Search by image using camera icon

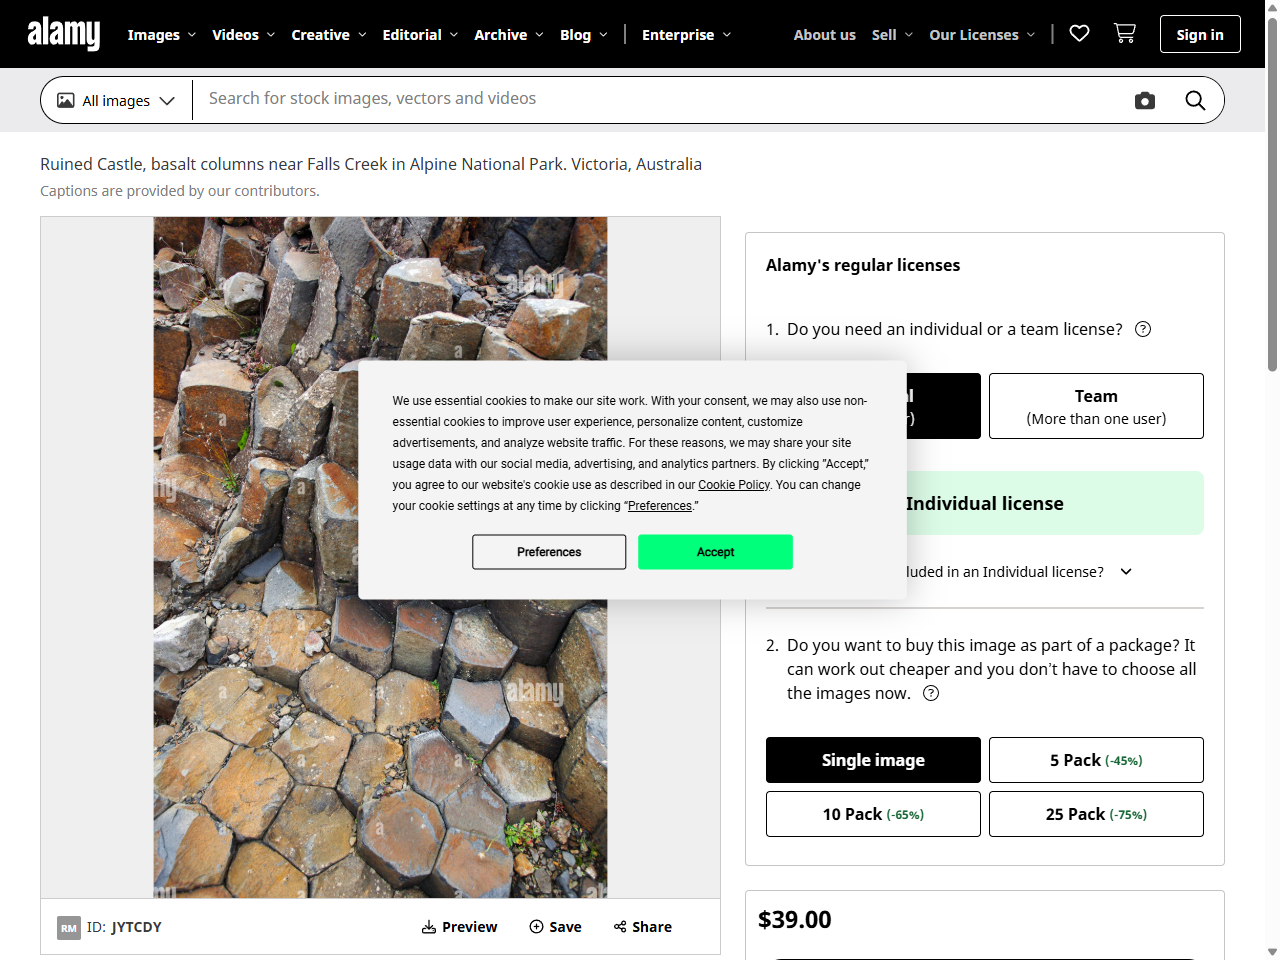[x=1145, y=100]
